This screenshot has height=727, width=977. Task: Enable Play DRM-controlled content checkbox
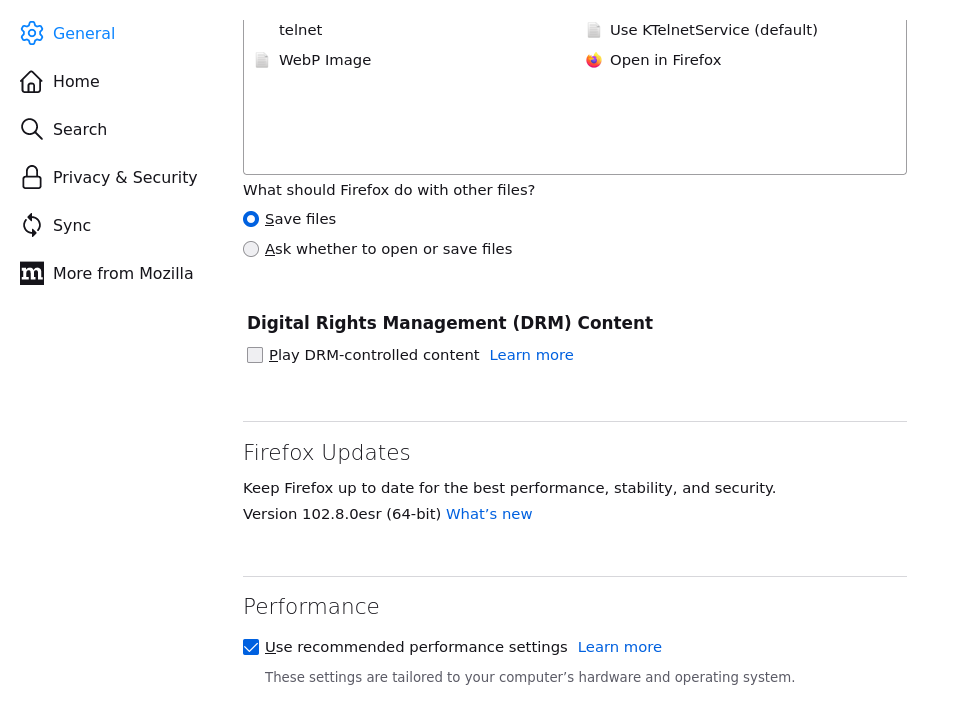point(255,355)
